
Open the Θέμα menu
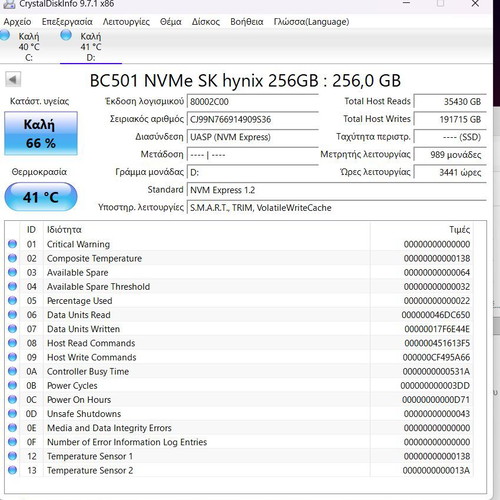click(x=171, y=22)
